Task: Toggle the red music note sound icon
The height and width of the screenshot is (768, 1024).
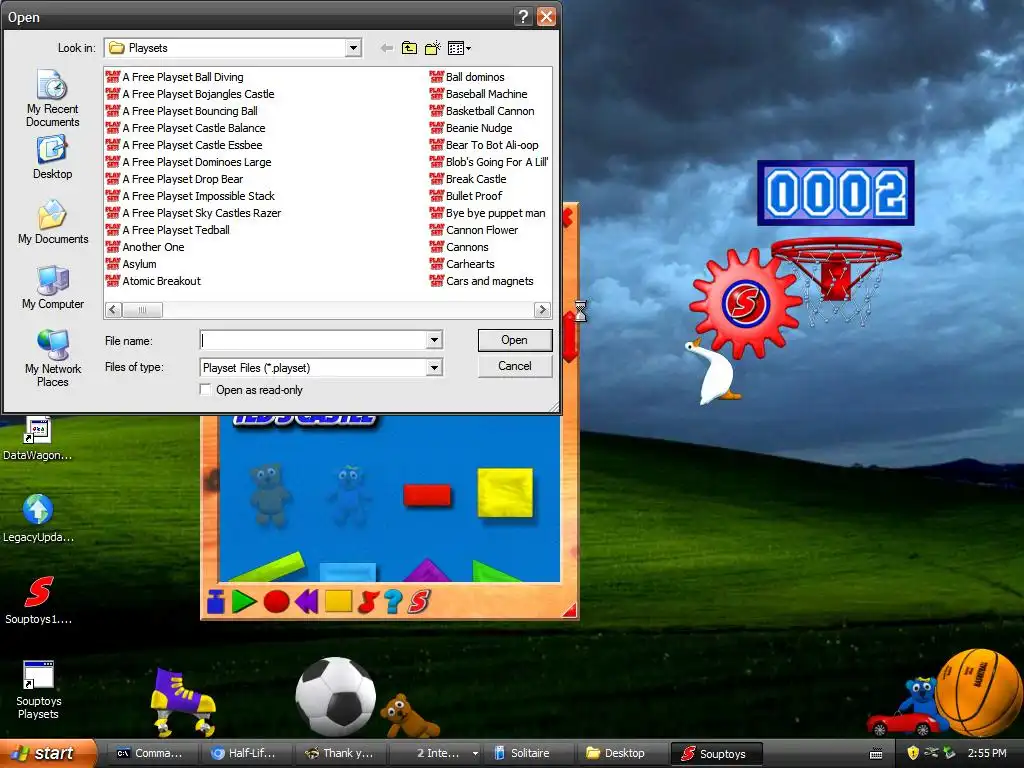Action: [369, 601]
